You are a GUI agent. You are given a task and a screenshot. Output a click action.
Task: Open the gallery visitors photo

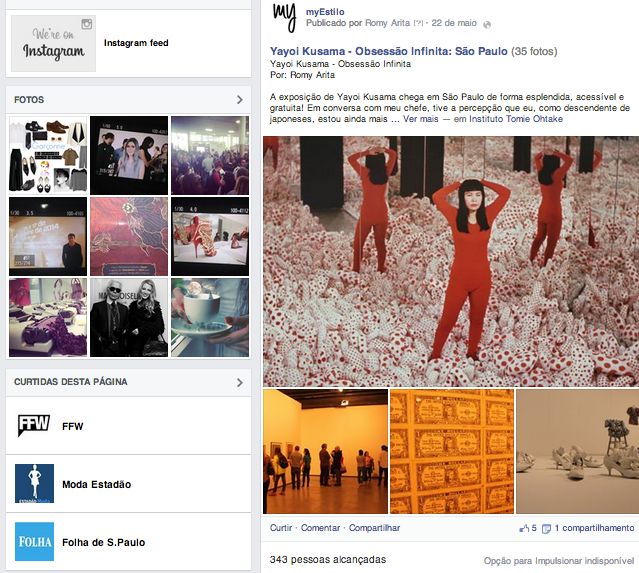coord(325,451)
